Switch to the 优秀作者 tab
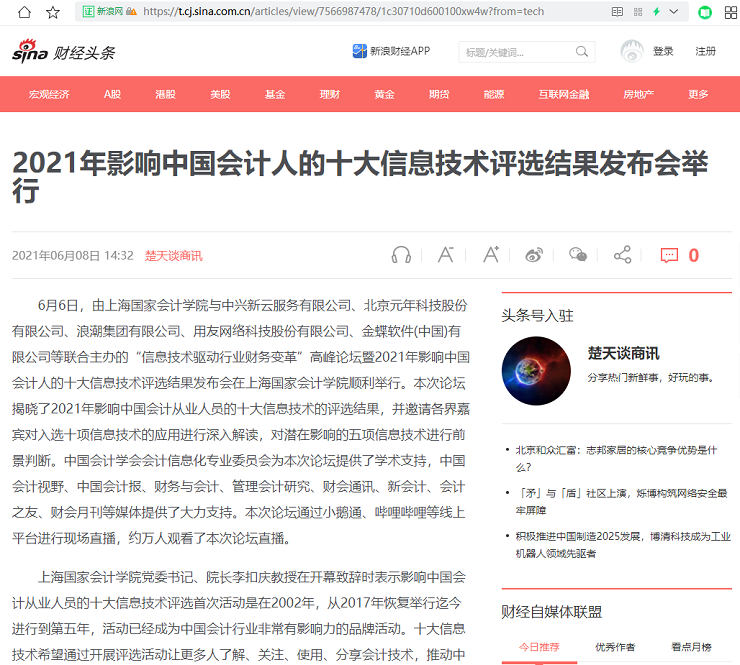This screenshot has width=740, height=665. click(615, 647)
